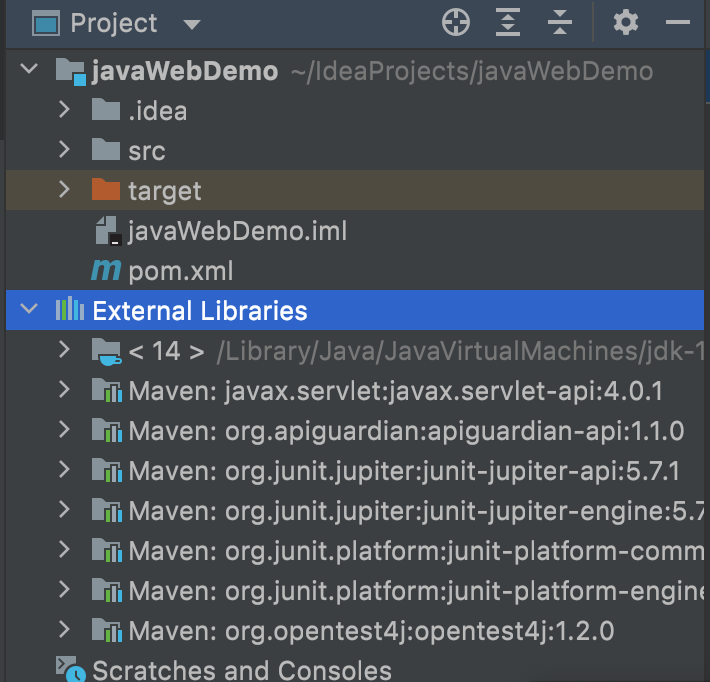
Task: Click the Scratches and Consoles icon
Action: click(71, 669)
